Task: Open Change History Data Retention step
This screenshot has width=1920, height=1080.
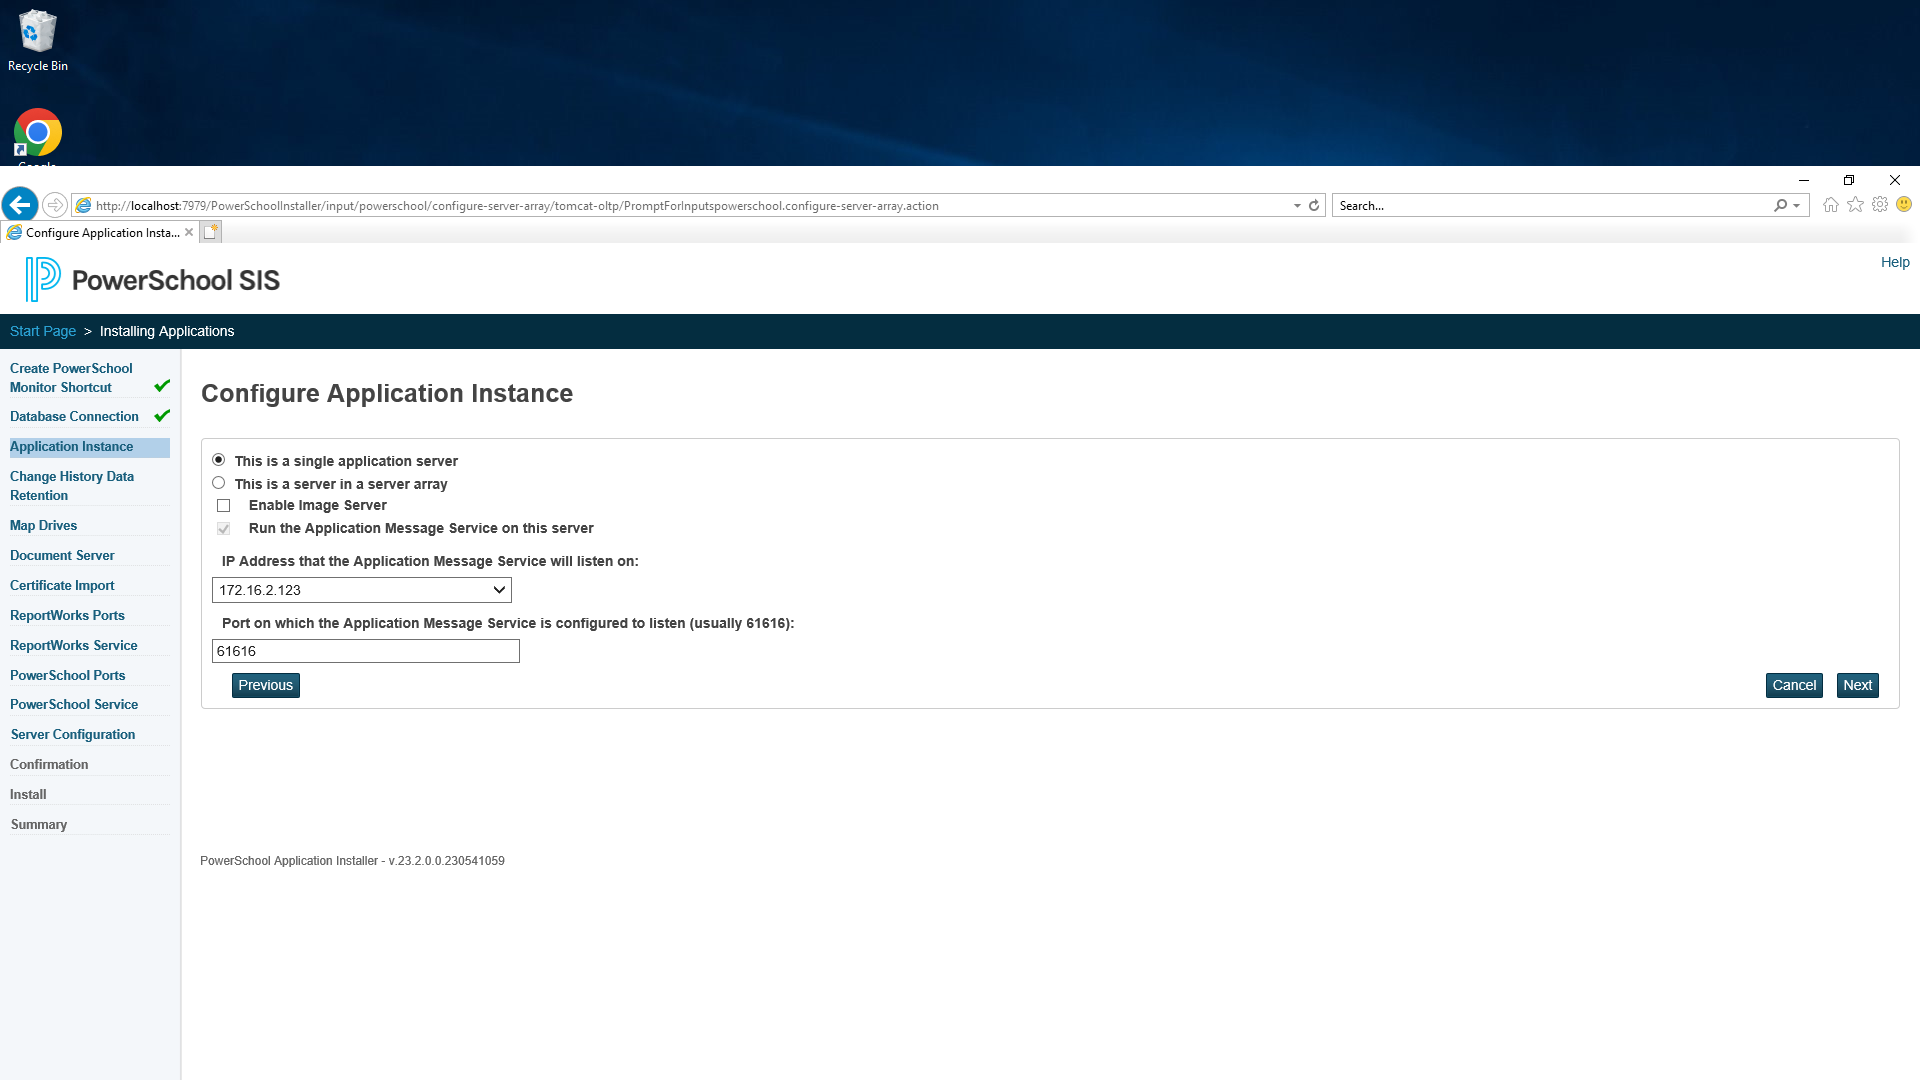Action: click(72, 486)
